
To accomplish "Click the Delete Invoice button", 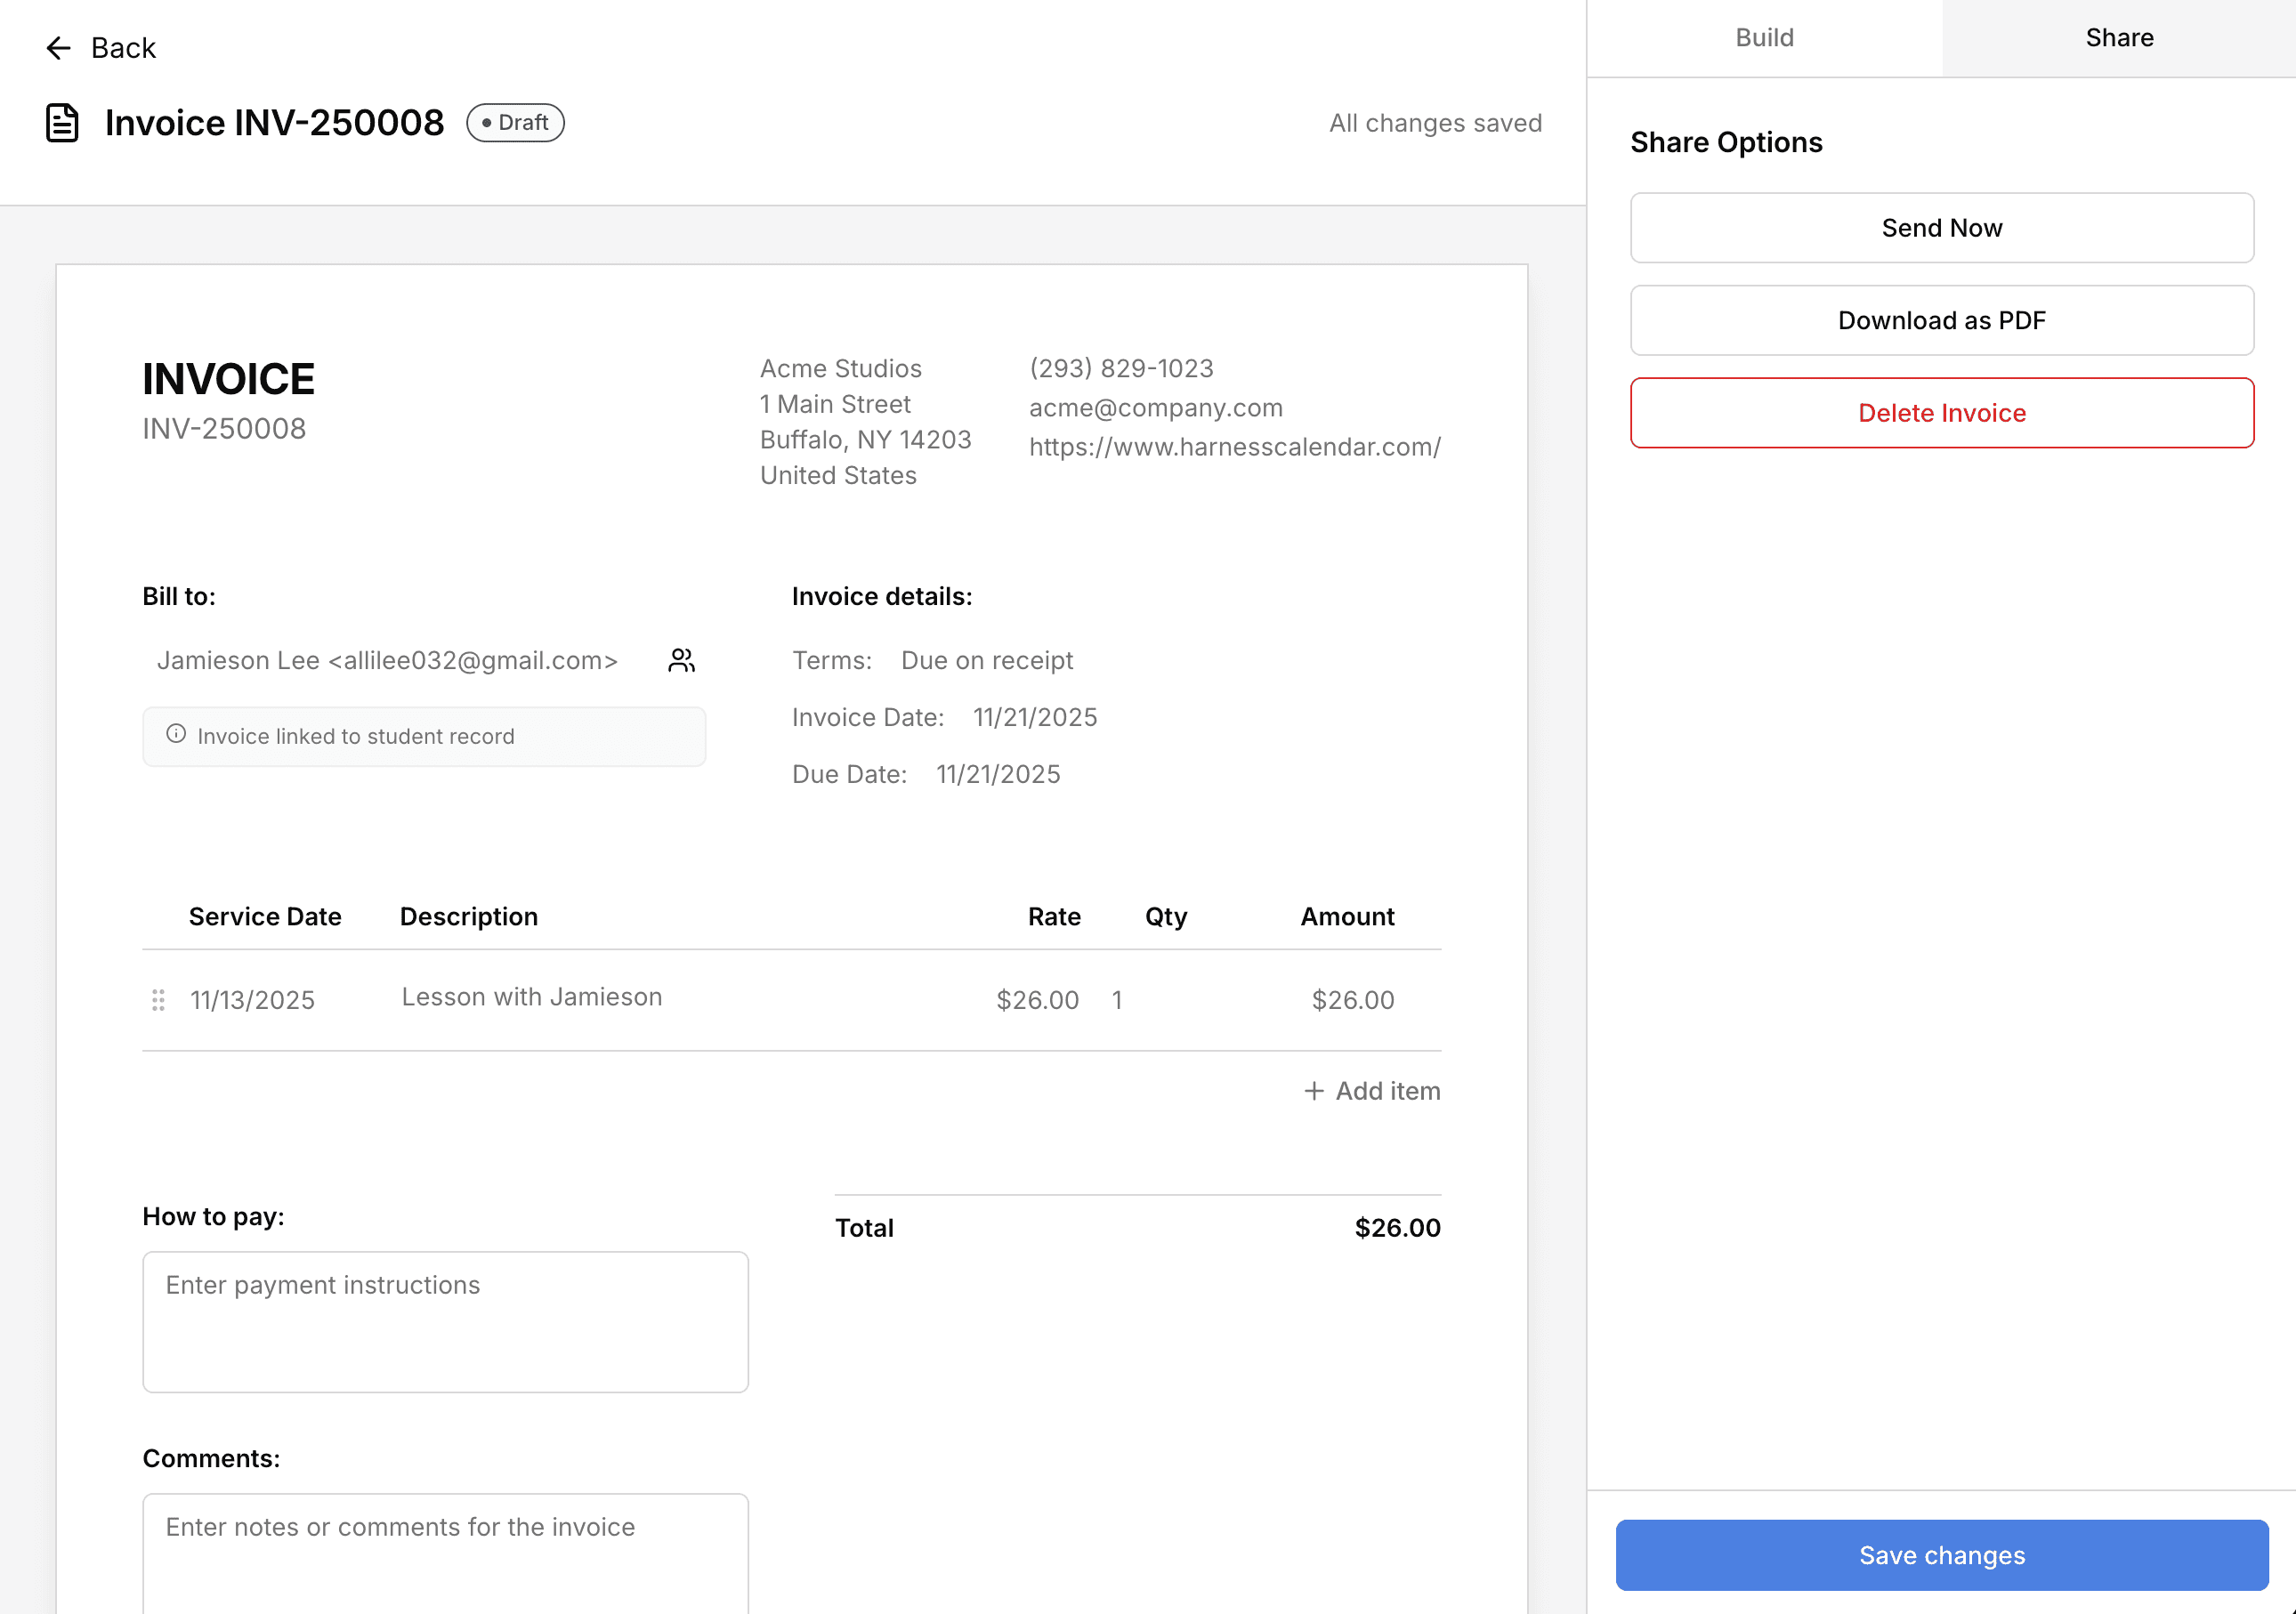I will point(1941,412).
